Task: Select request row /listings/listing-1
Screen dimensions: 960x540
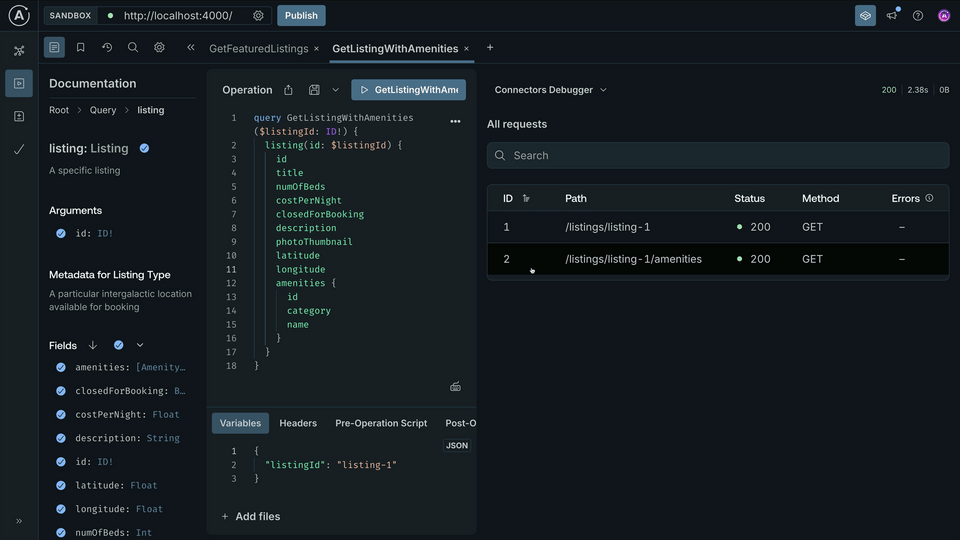Action: tap(718, 227)
